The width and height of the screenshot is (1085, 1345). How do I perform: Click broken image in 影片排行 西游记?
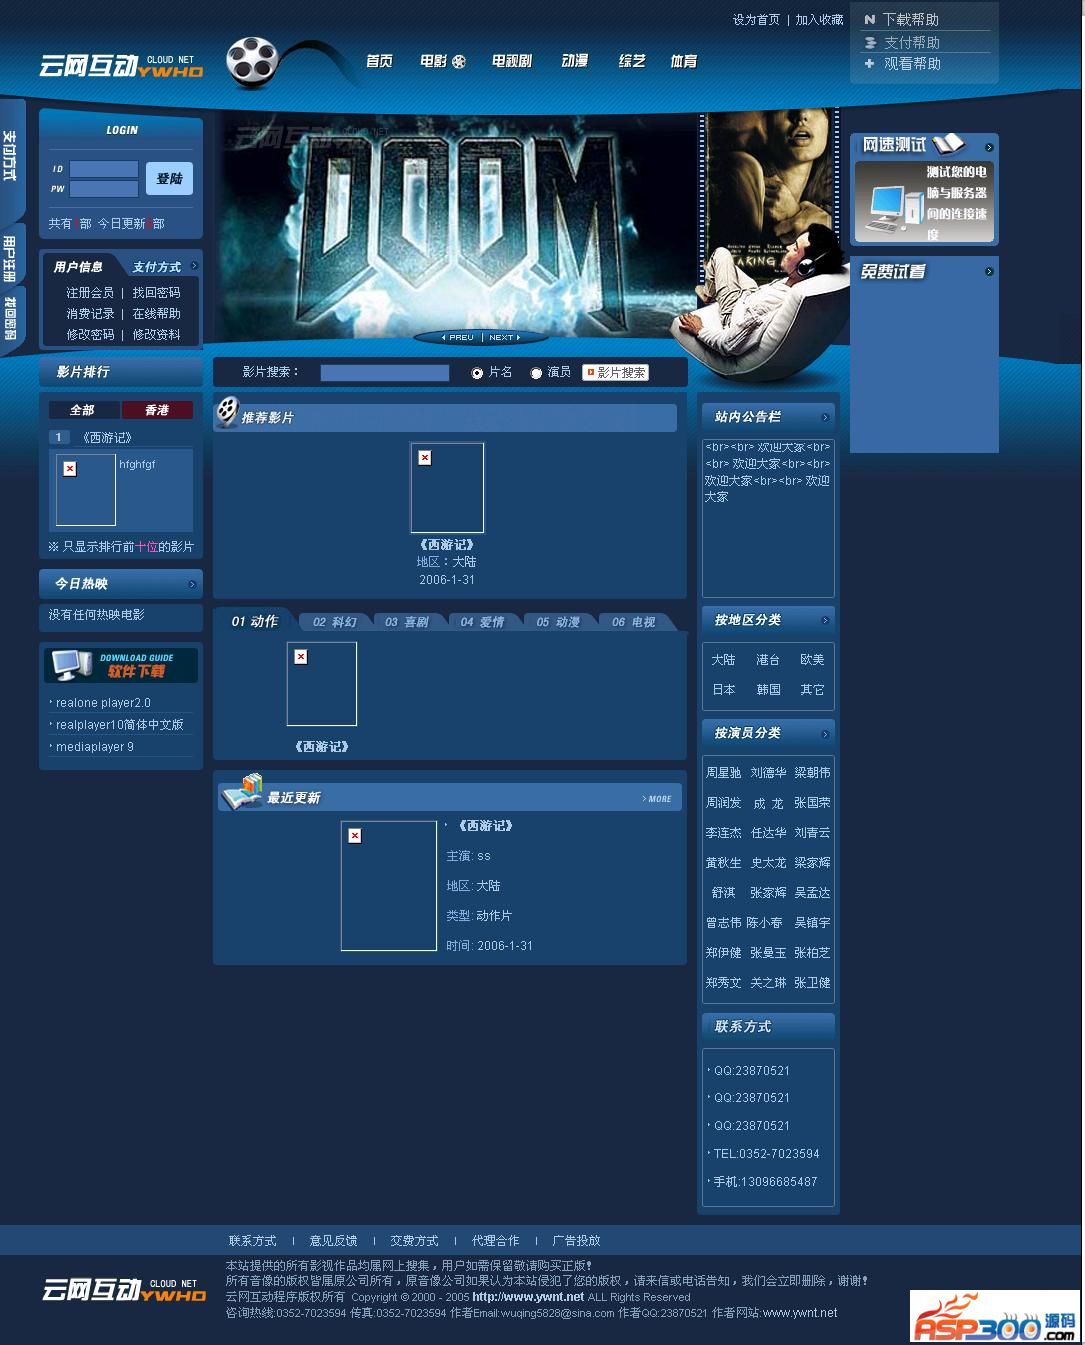click(85, 489)
